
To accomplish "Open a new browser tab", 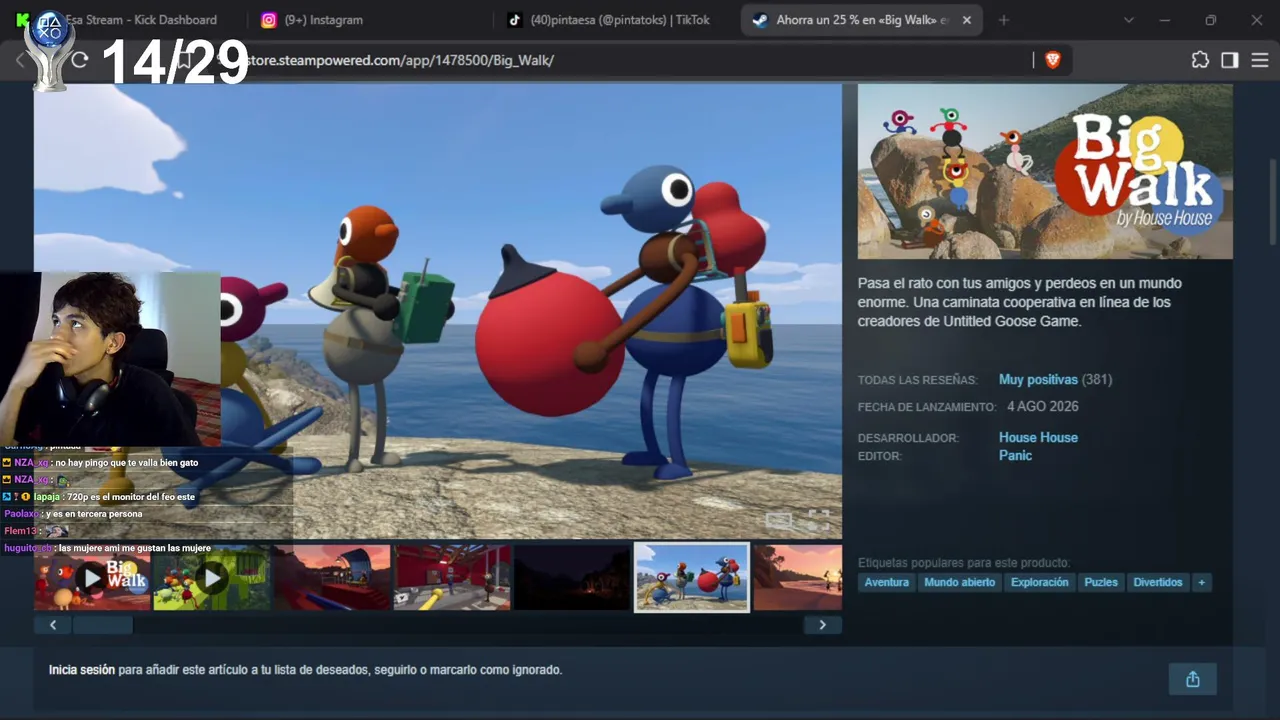I will [1004, 20].
